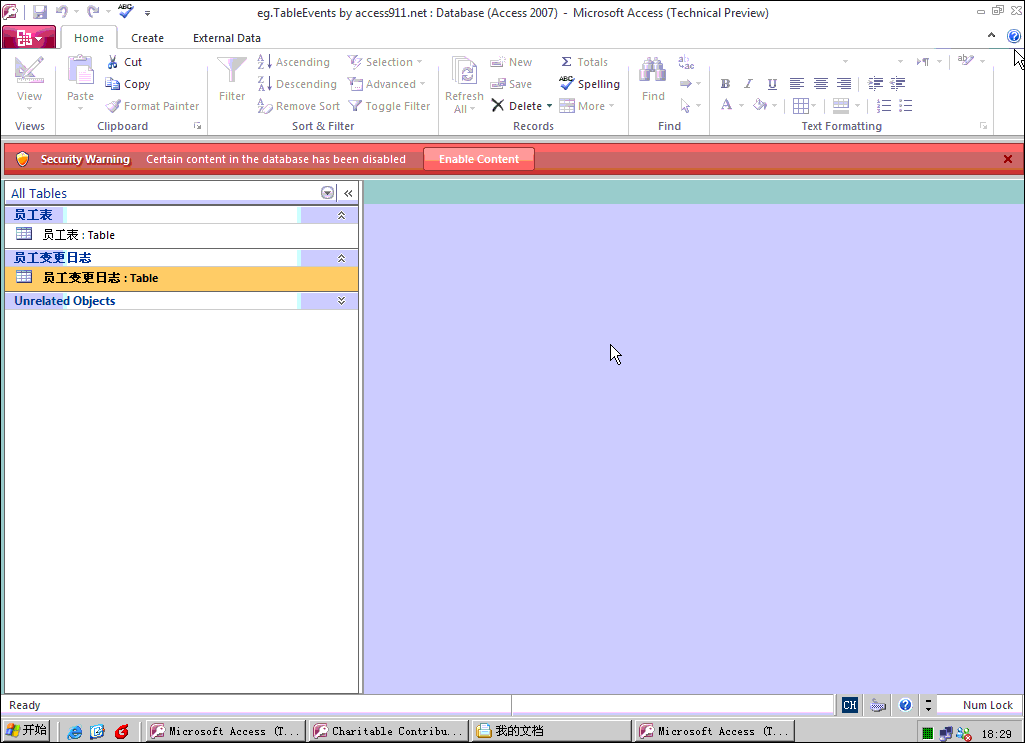Select the Format Painter brush

[113, 106]
